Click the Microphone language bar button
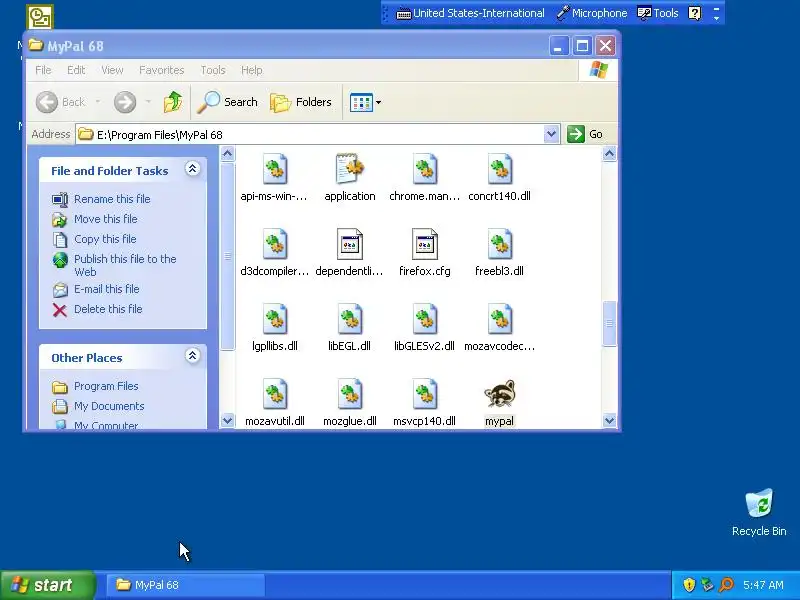 pyautogui.click(x=592, y=13)
